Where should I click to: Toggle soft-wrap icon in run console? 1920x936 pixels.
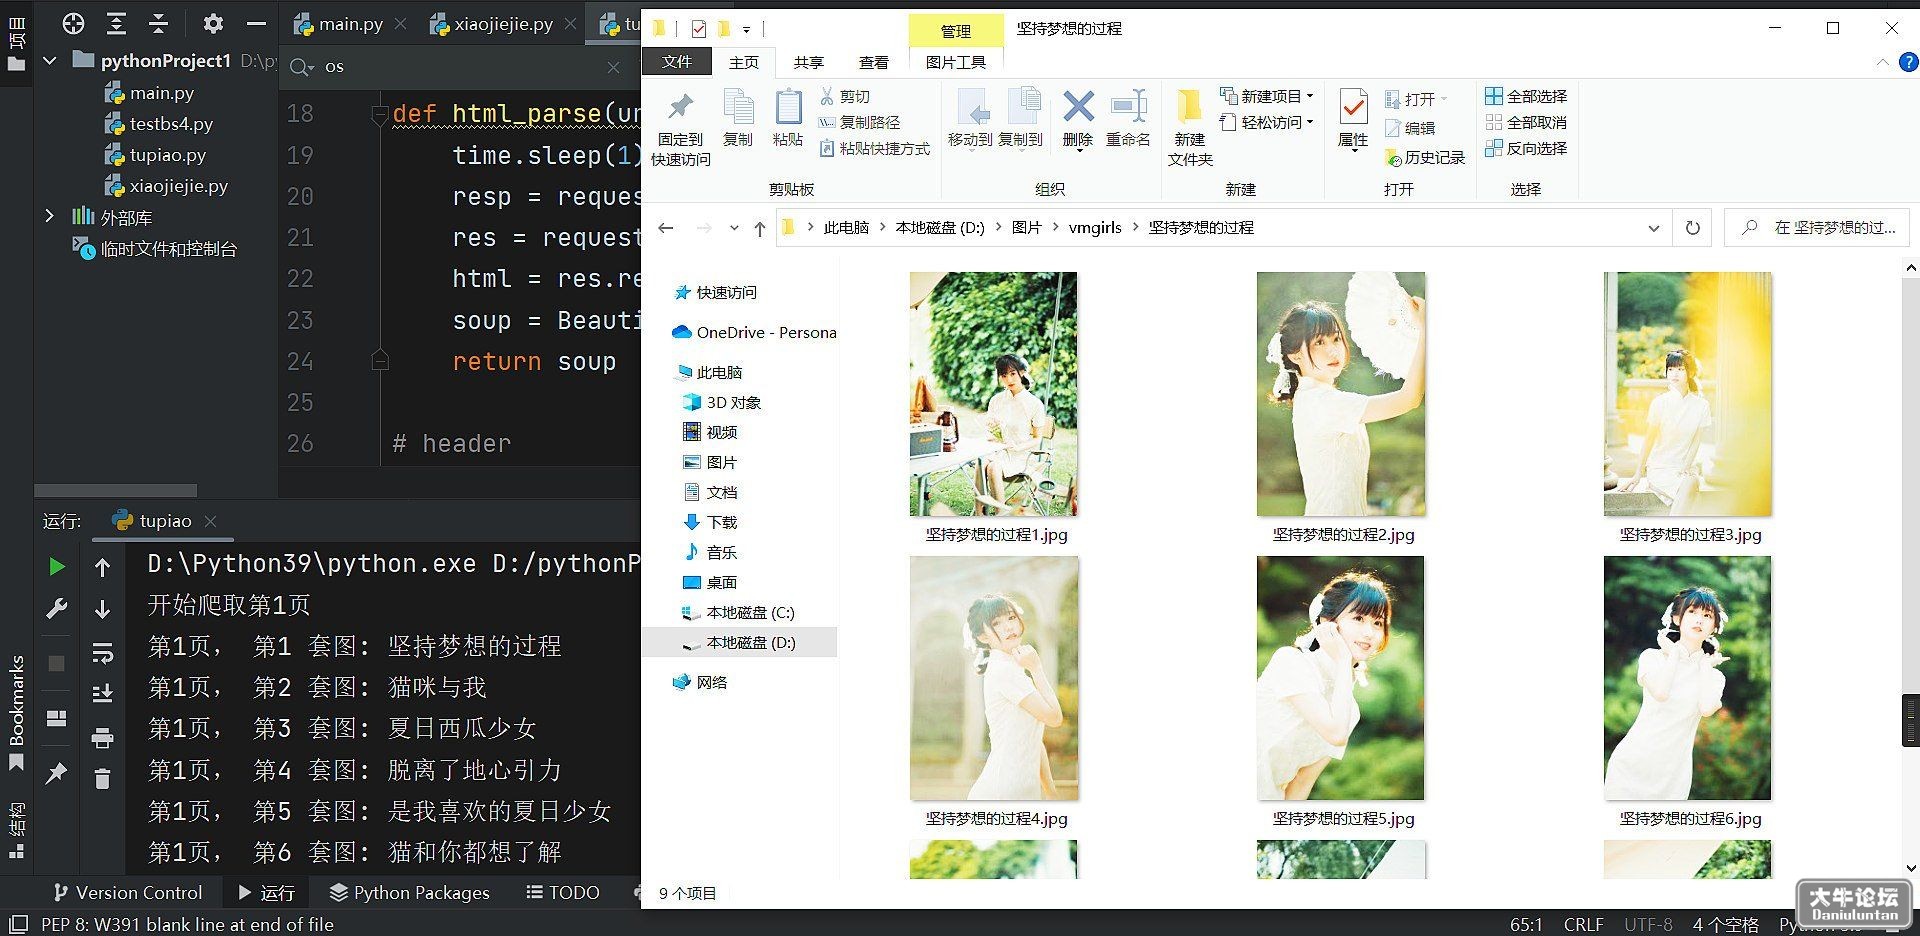click(x=102, y=654)
